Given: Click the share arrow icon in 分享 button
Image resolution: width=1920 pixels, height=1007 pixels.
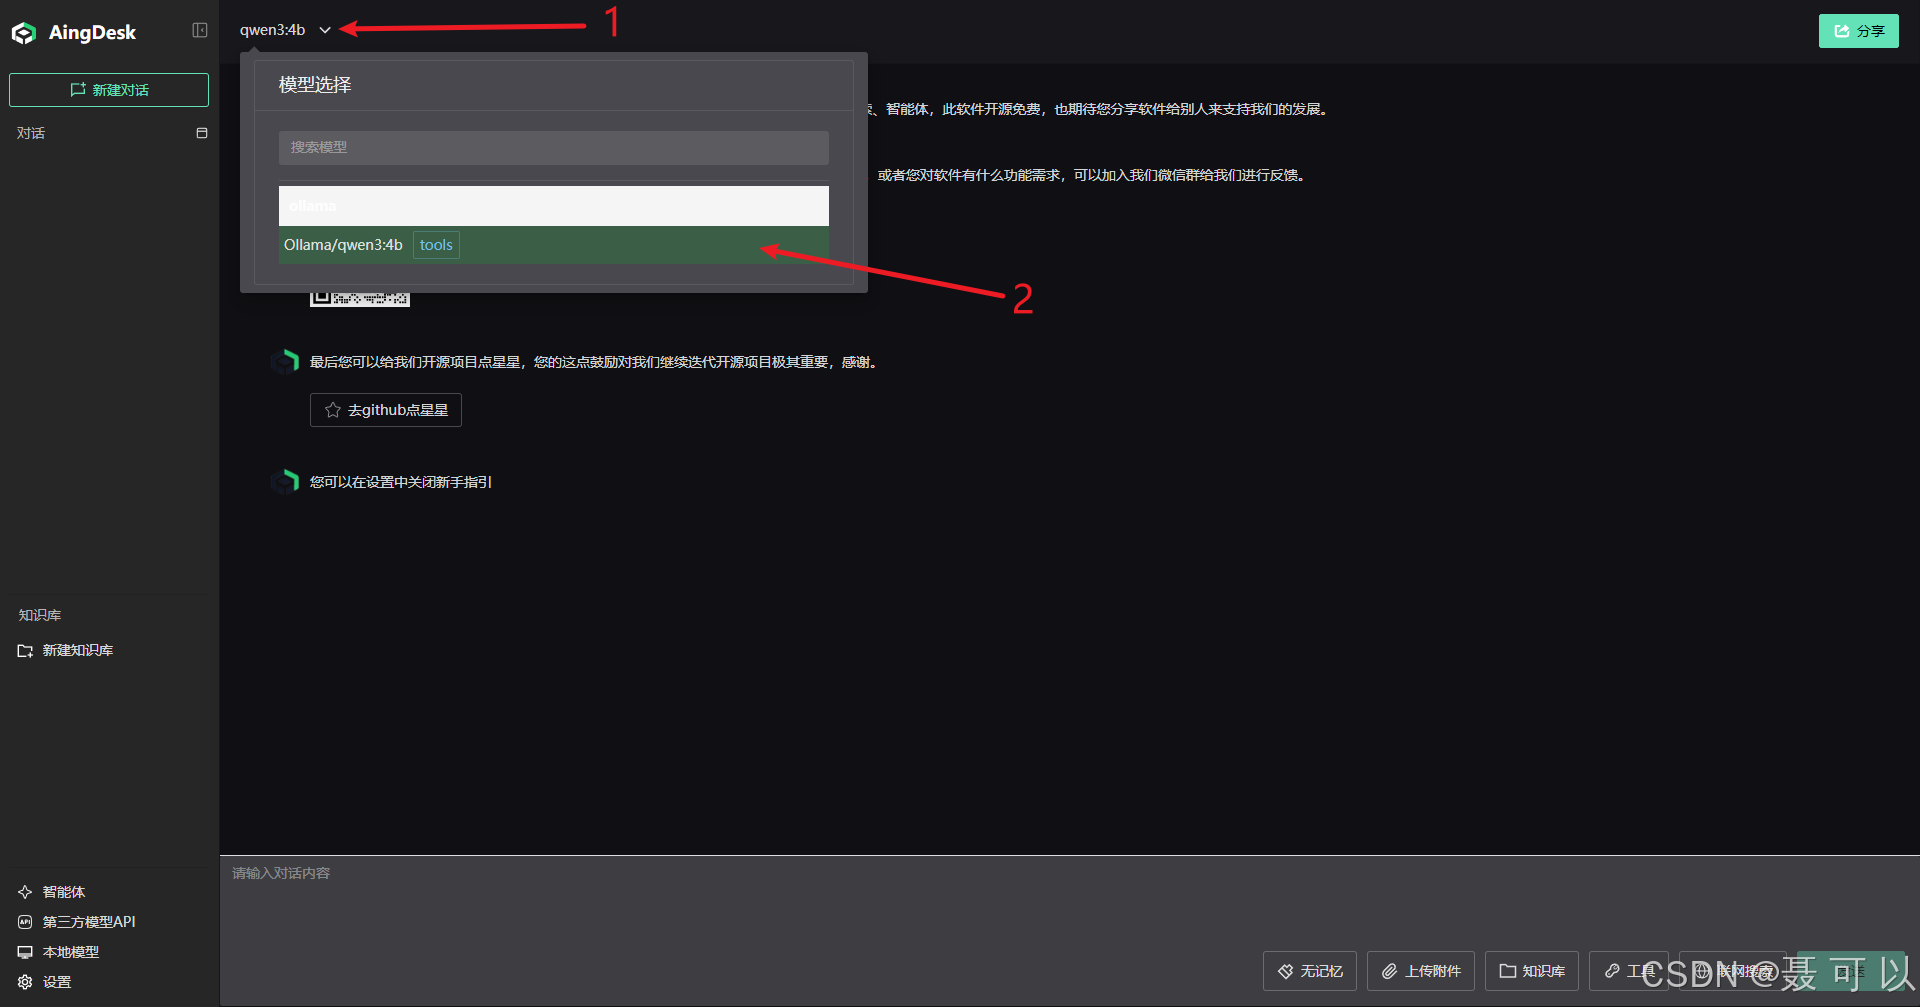Looking at the screenshot, I should click(1842, 31).
